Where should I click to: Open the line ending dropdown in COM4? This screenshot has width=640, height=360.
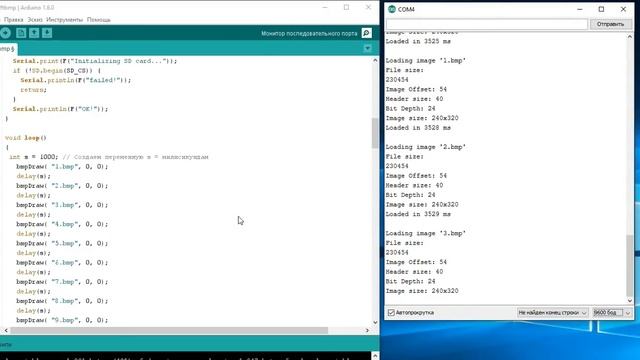tap(552, 313)
